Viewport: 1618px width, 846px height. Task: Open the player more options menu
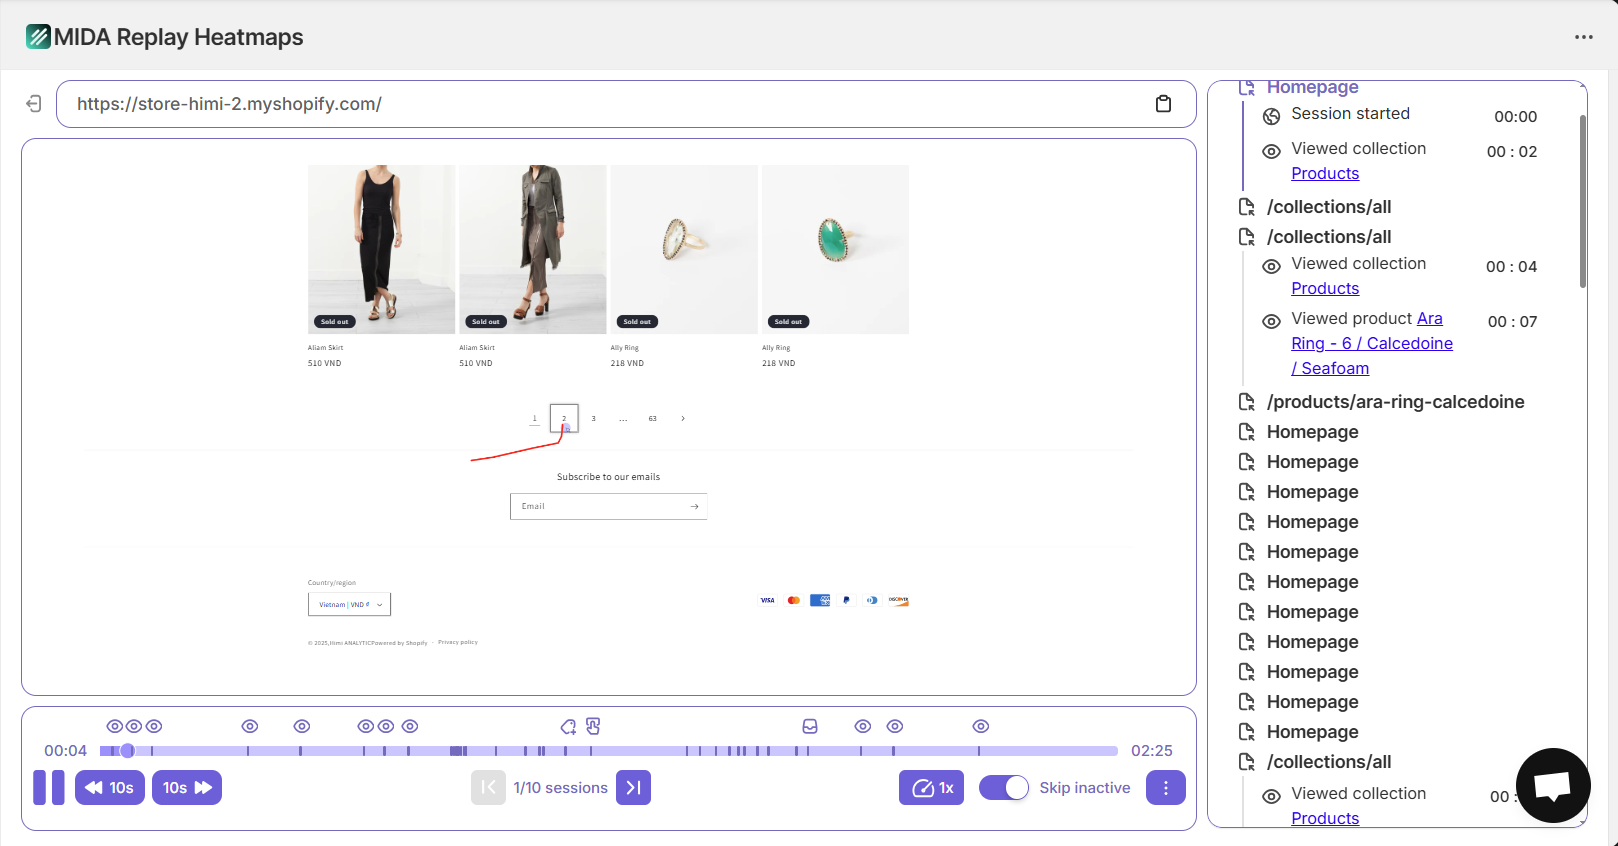(x=1165, y=788)
